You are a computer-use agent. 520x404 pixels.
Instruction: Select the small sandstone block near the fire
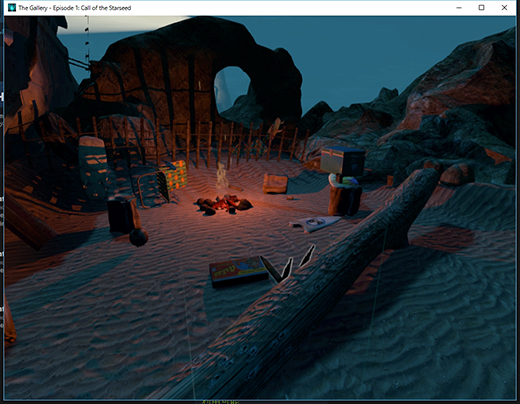coord(275,184)
